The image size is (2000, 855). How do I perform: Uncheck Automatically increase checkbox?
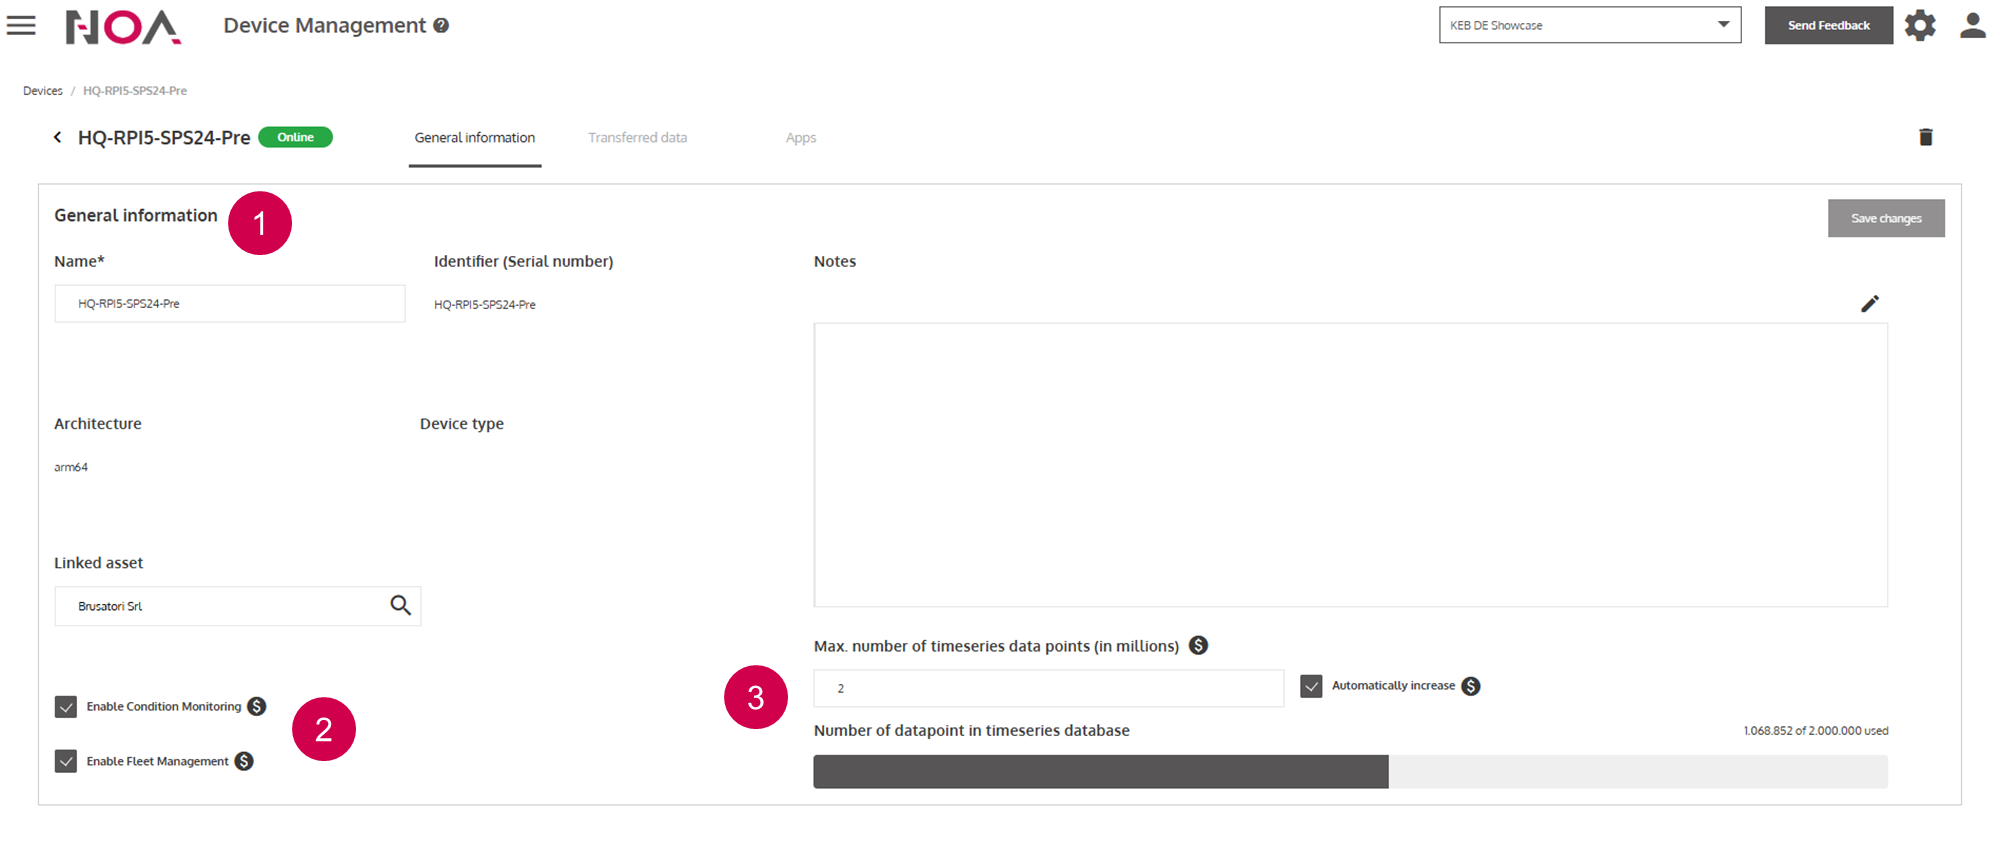[1311, 686]
